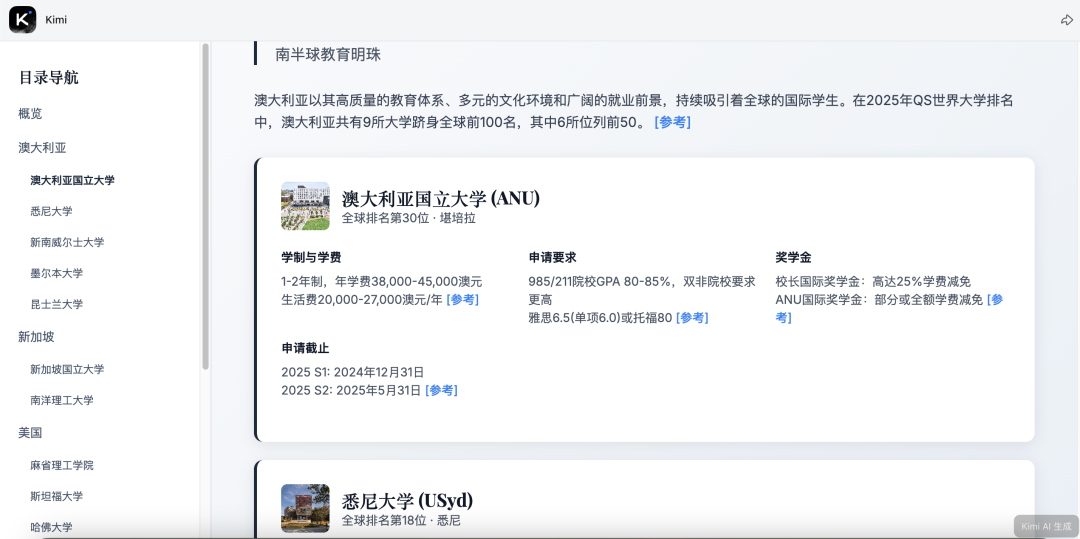Click the Kimi logo icon
The image size is (1080, 539).
point(22,20)
